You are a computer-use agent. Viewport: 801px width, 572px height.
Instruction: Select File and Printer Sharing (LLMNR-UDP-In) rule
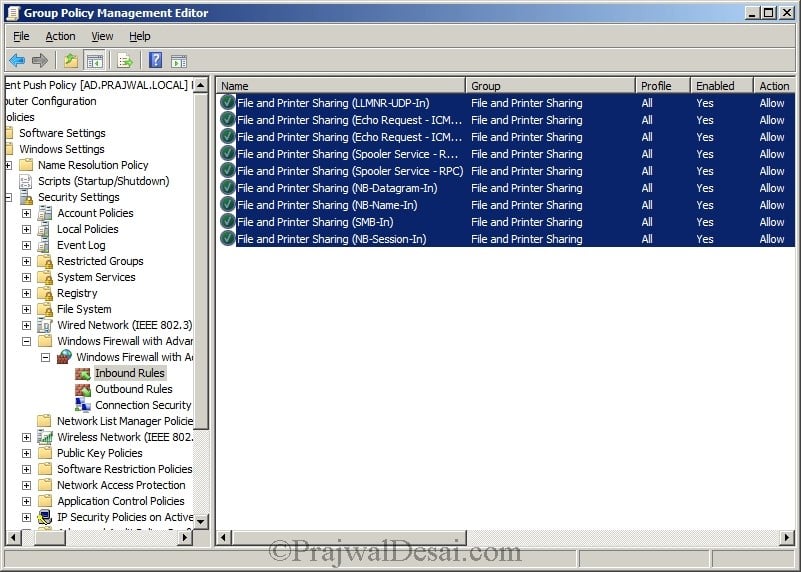(506, 103)
